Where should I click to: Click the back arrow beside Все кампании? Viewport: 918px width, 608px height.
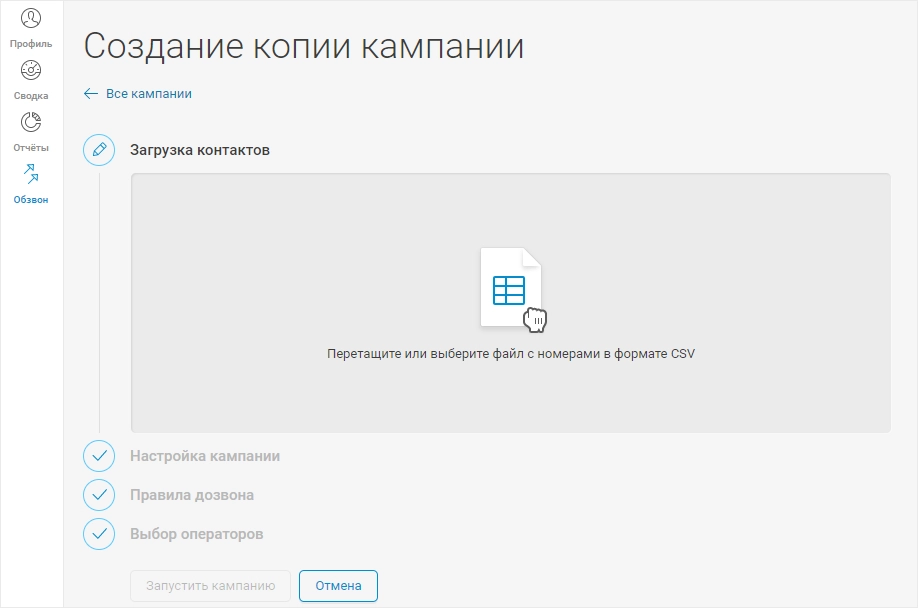pyautogui.click(x=91, y=94)
